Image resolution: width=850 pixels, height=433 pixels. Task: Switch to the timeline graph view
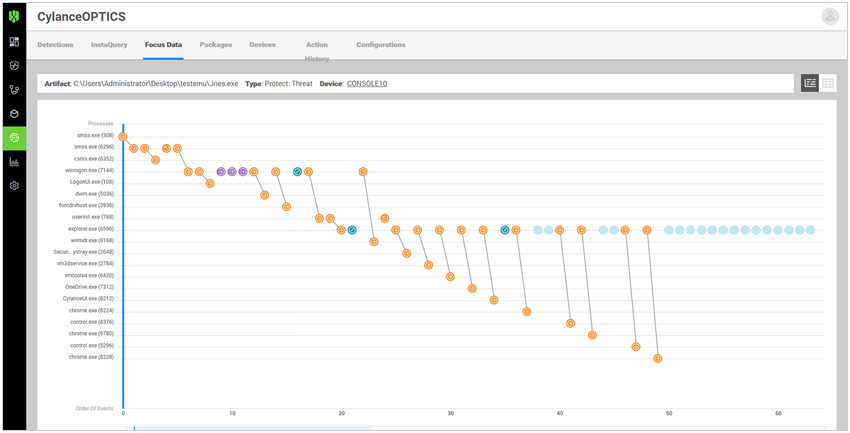[x=810, y=83]
